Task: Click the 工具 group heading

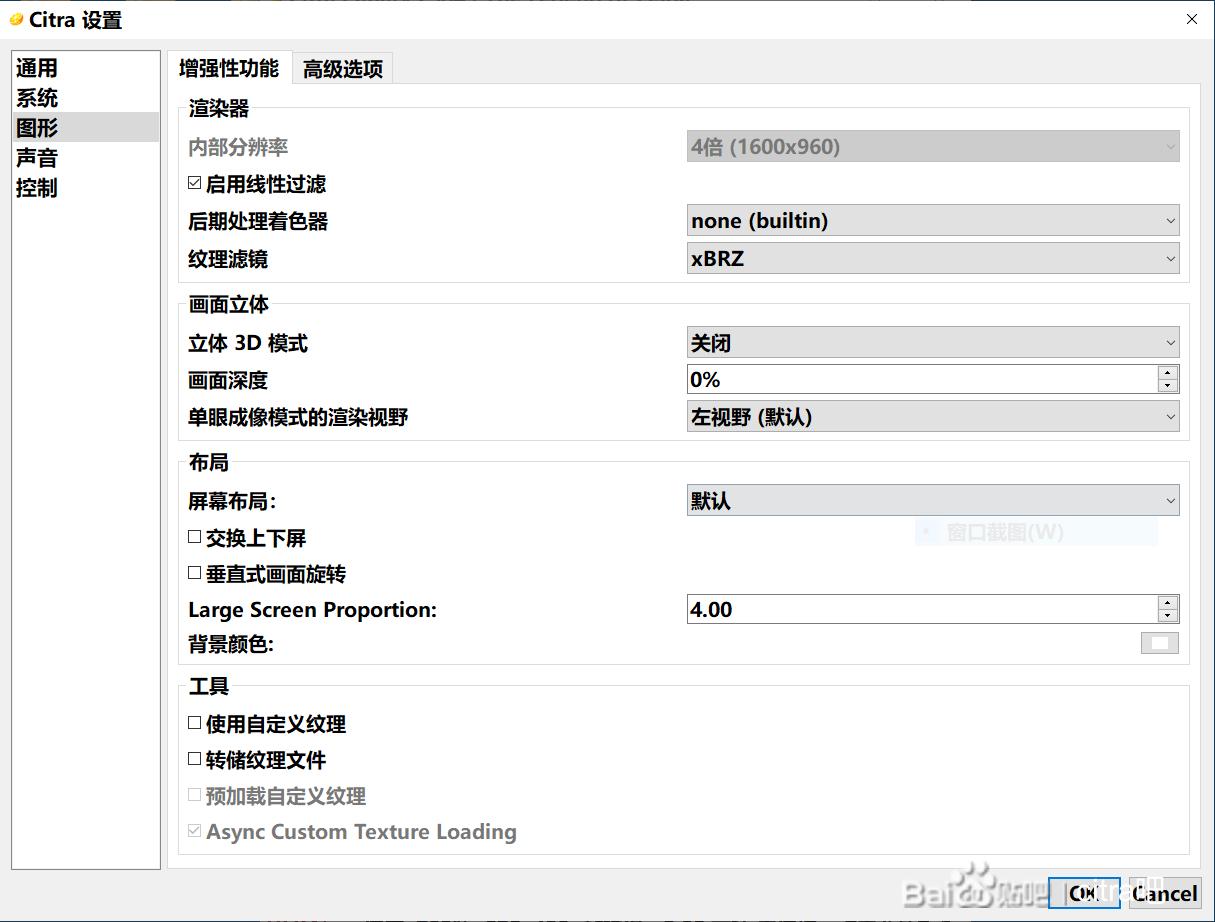Action: click(x=209, y=687)
